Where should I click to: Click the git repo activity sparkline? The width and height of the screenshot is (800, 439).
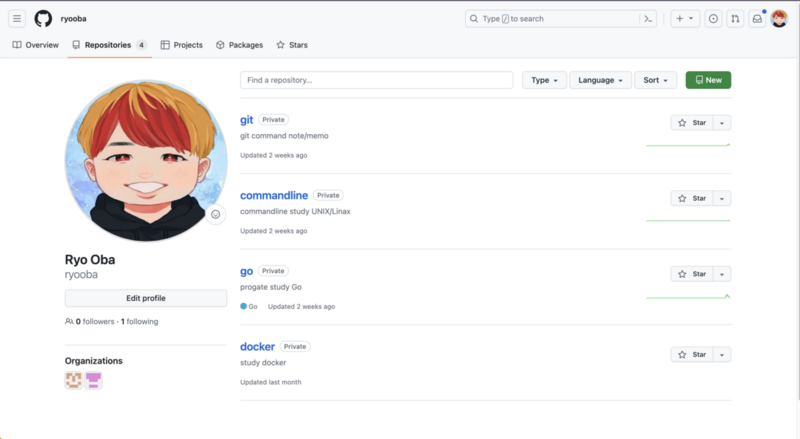pyautogui.click(x=688, y=145)
